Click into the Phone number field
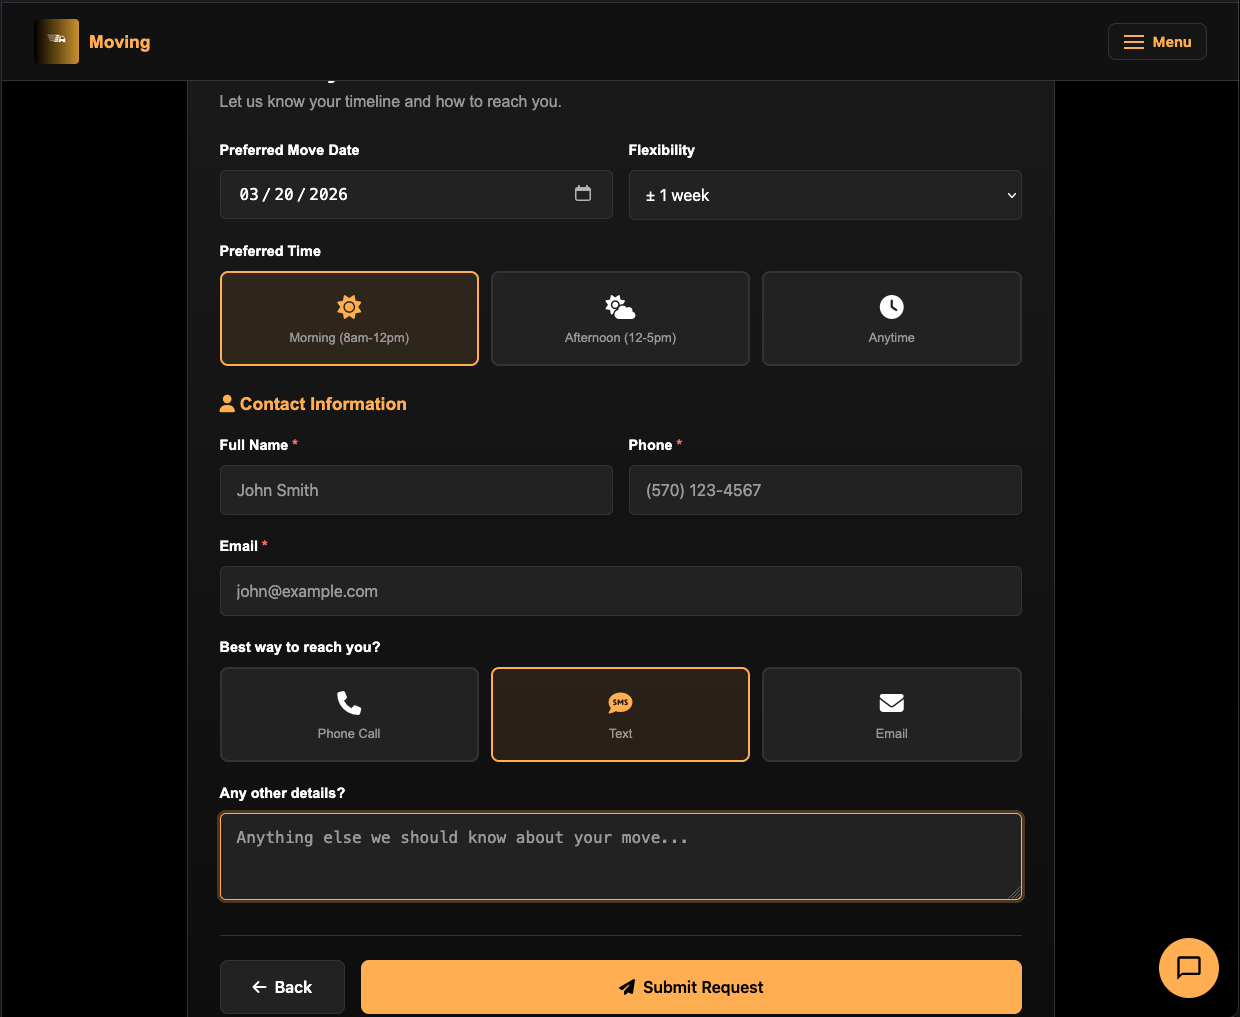 pyautogui.click(x=824, y=490)
